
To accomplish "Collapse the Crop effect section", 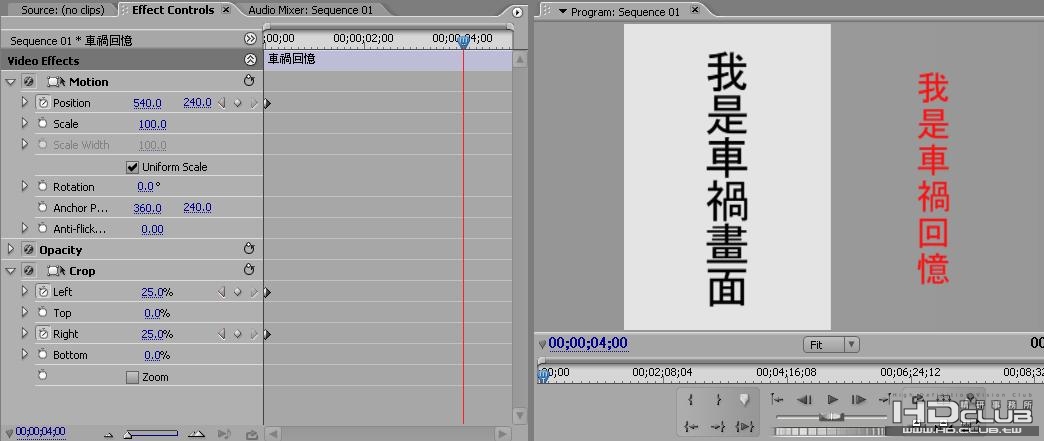I will click(x=10, y=270).
